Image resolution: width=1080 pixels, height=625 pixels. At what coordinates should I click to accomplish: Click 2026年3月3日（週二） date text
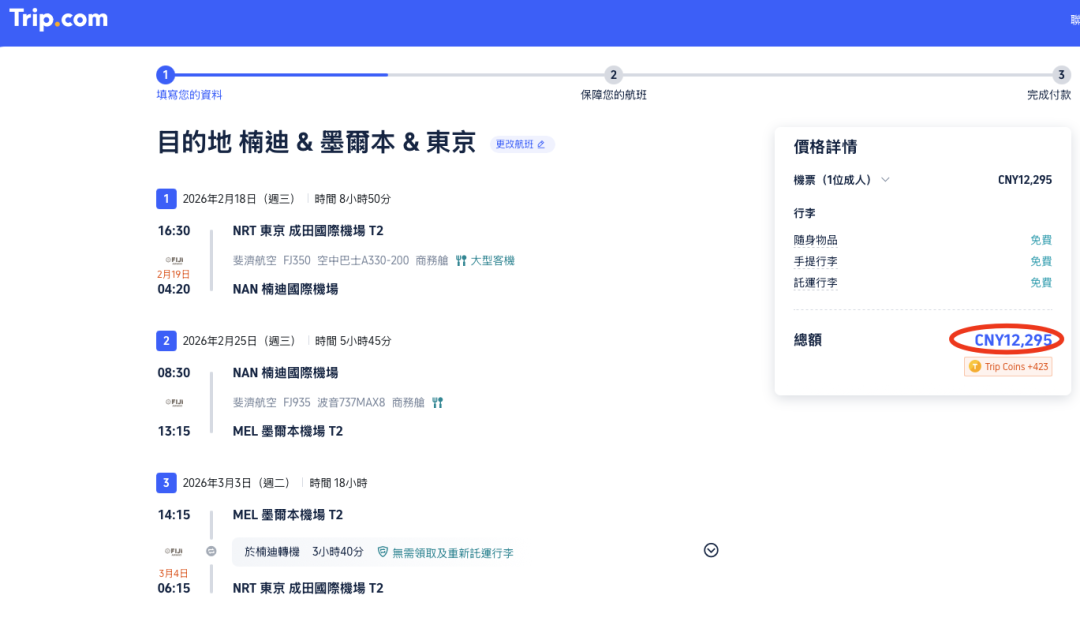coord(236,482)
